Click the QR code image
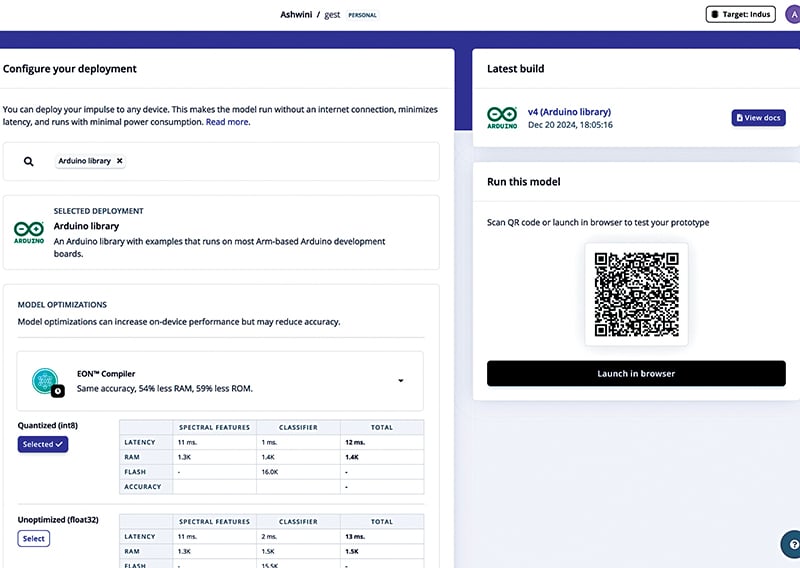The width and height of the screenshot is (800, 568). coord(636,294)
